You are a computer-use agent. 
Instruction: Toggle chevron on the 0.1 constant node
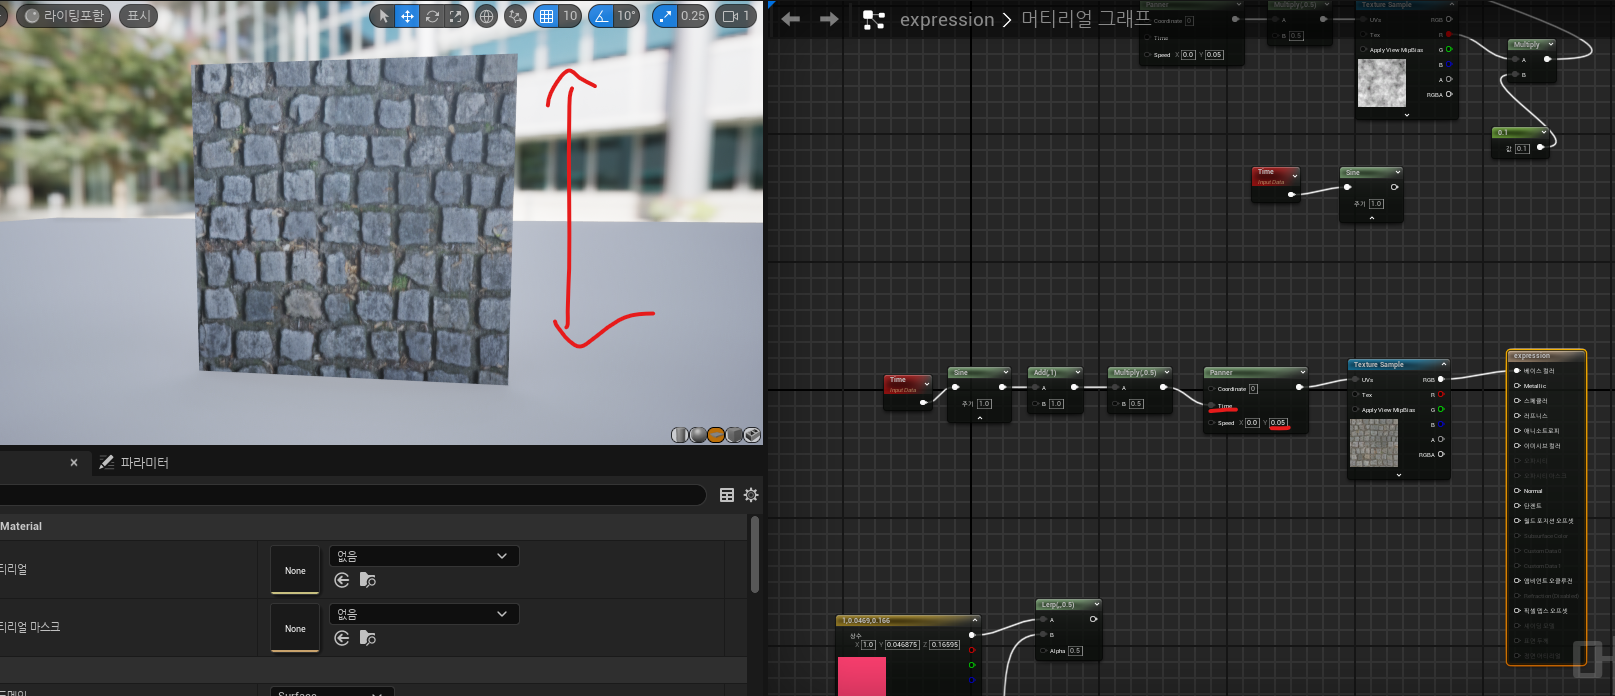tap(1544, 132)
